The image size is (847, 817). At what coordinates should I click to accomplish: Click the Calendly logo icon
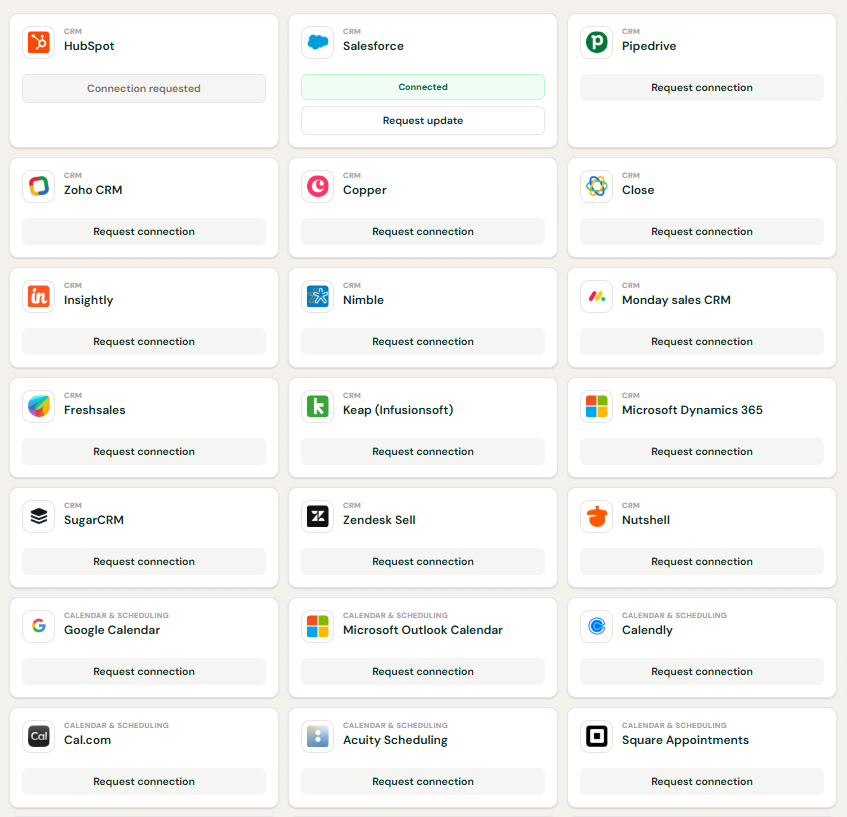coord(596,626)
